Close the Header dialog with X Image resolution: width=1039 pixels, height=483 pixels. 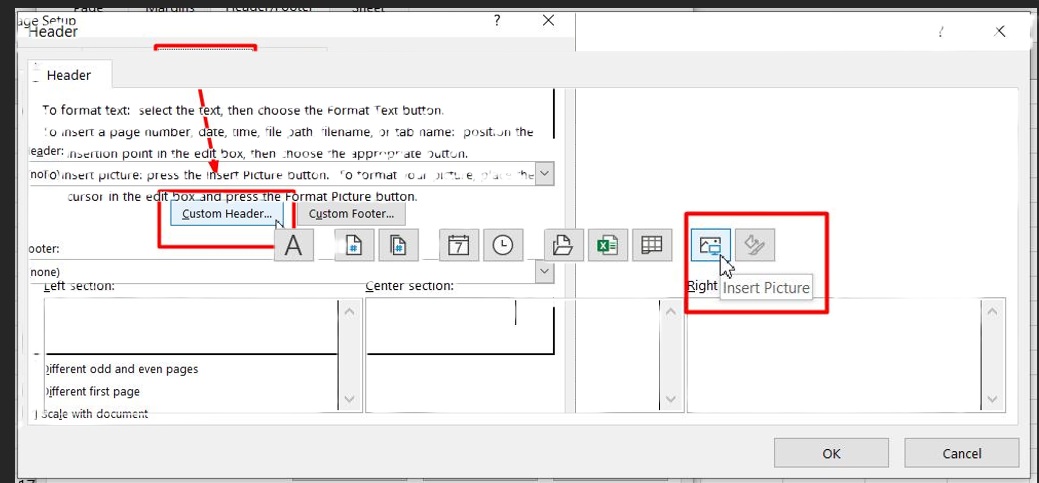(x=1000, y=31)
